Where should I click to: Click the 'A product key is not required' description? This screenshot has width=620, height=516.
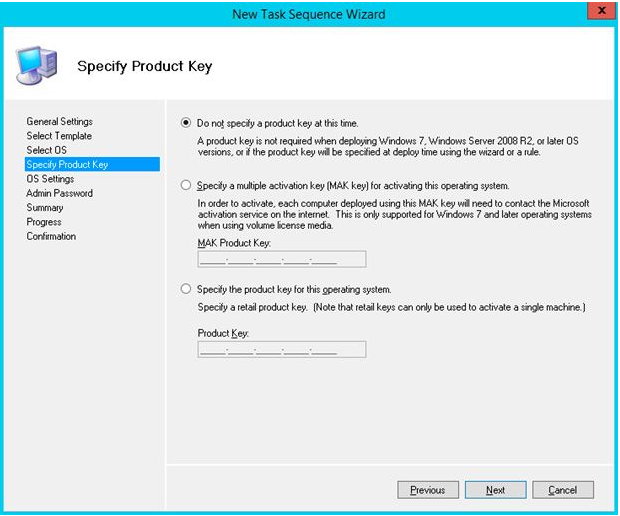(388, 146)
